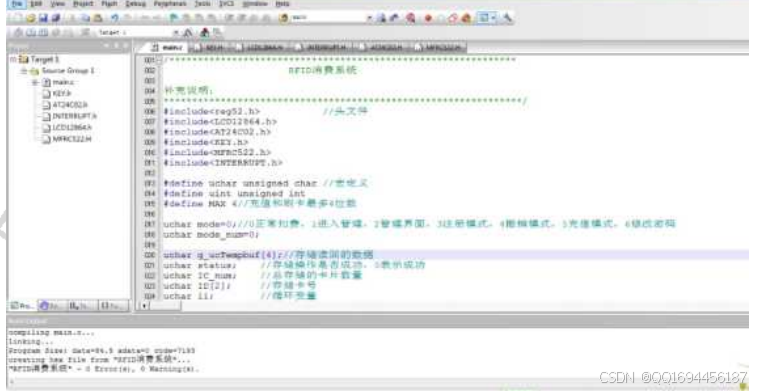Screen dimensions: 768x391
Task: Open the Help menu
Action: [x=282, y=3]
